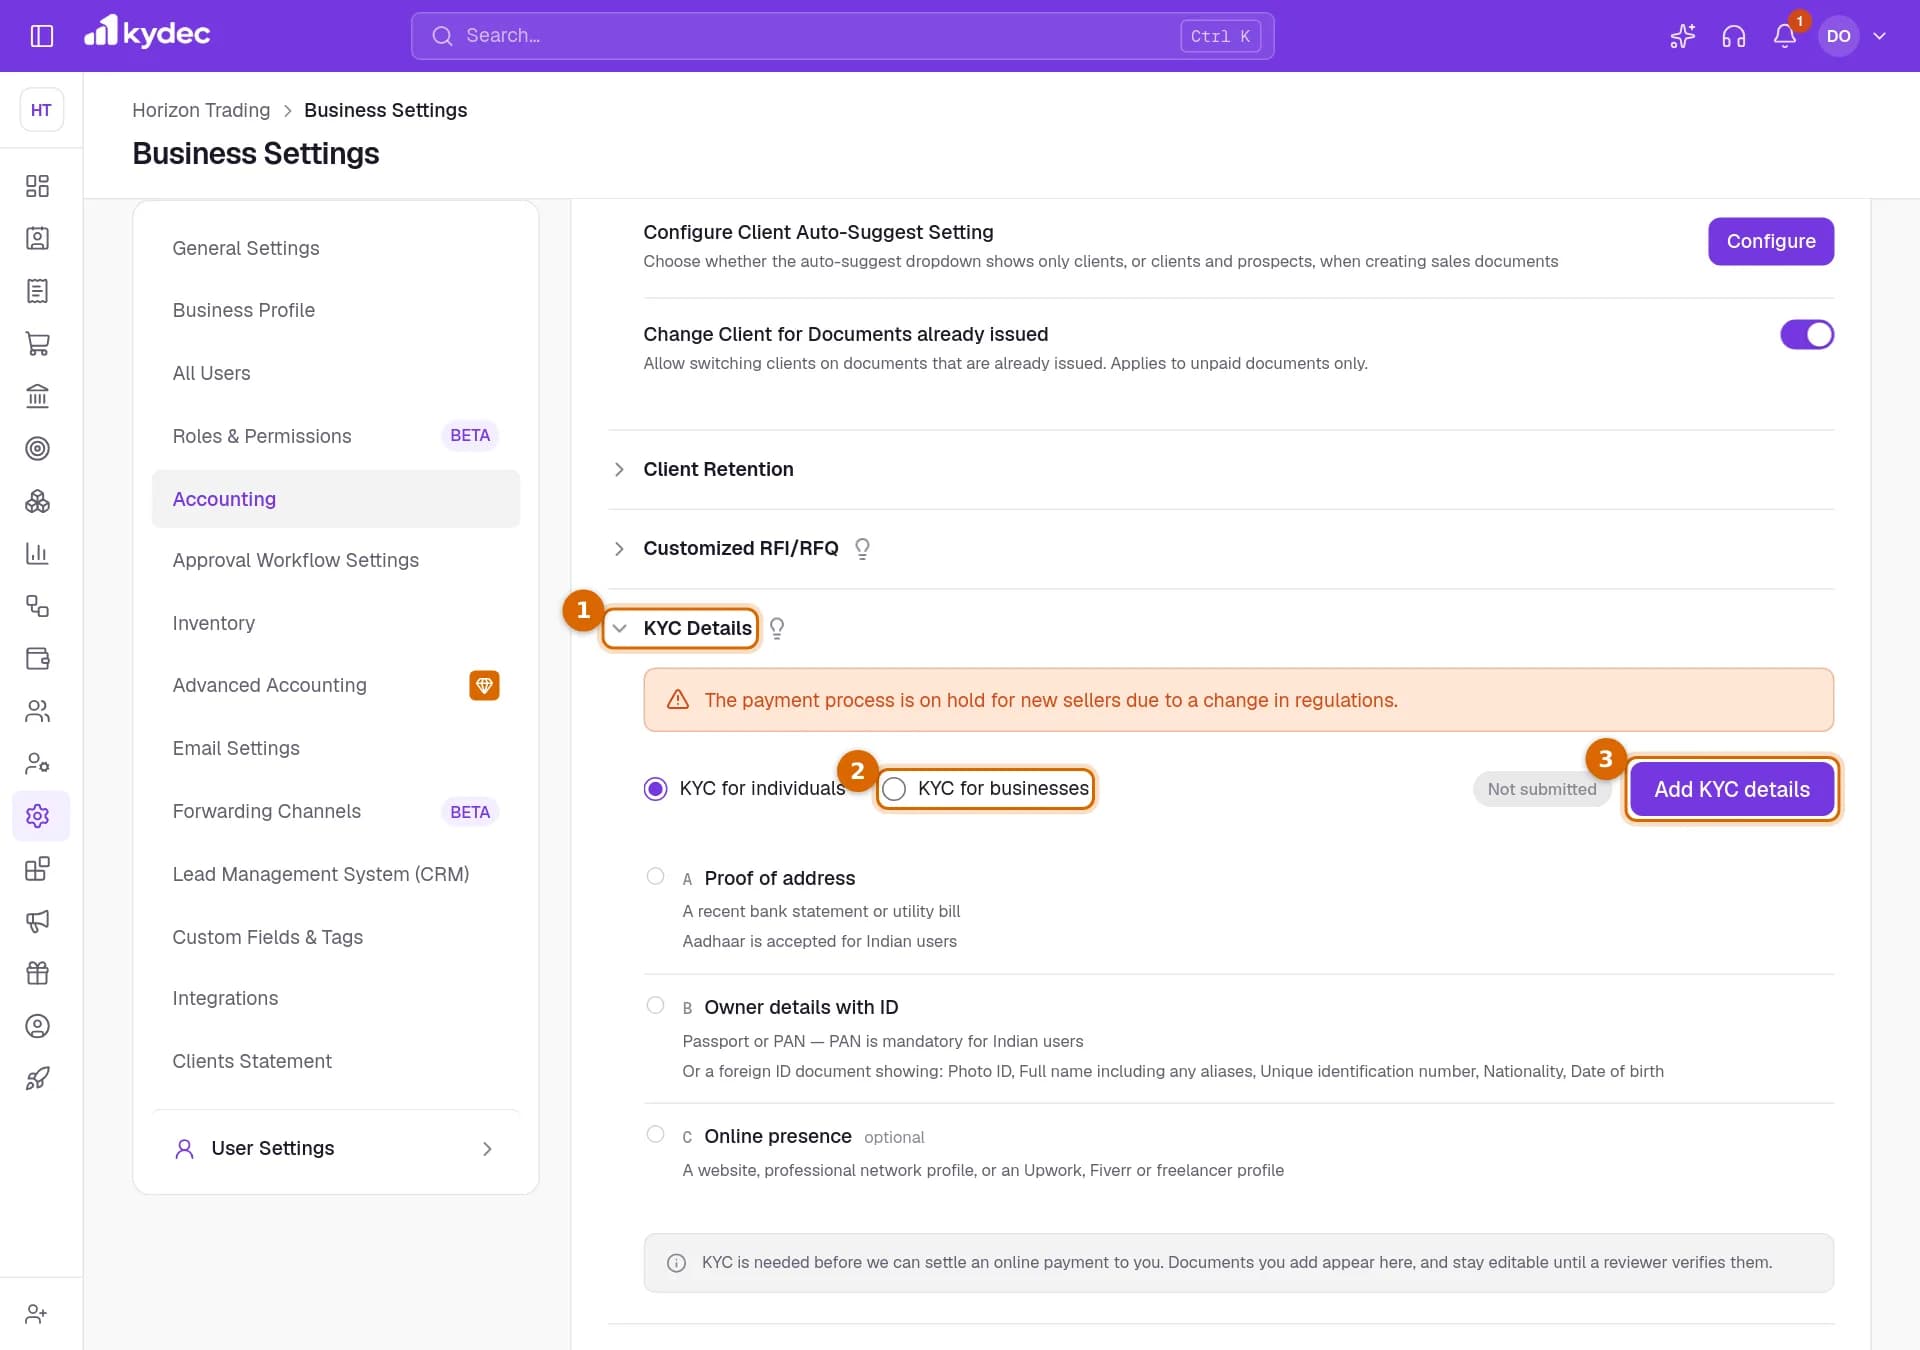Open the bar chart reports icon
This screenshot has width=1920, height=1350.
coord(37,553)
